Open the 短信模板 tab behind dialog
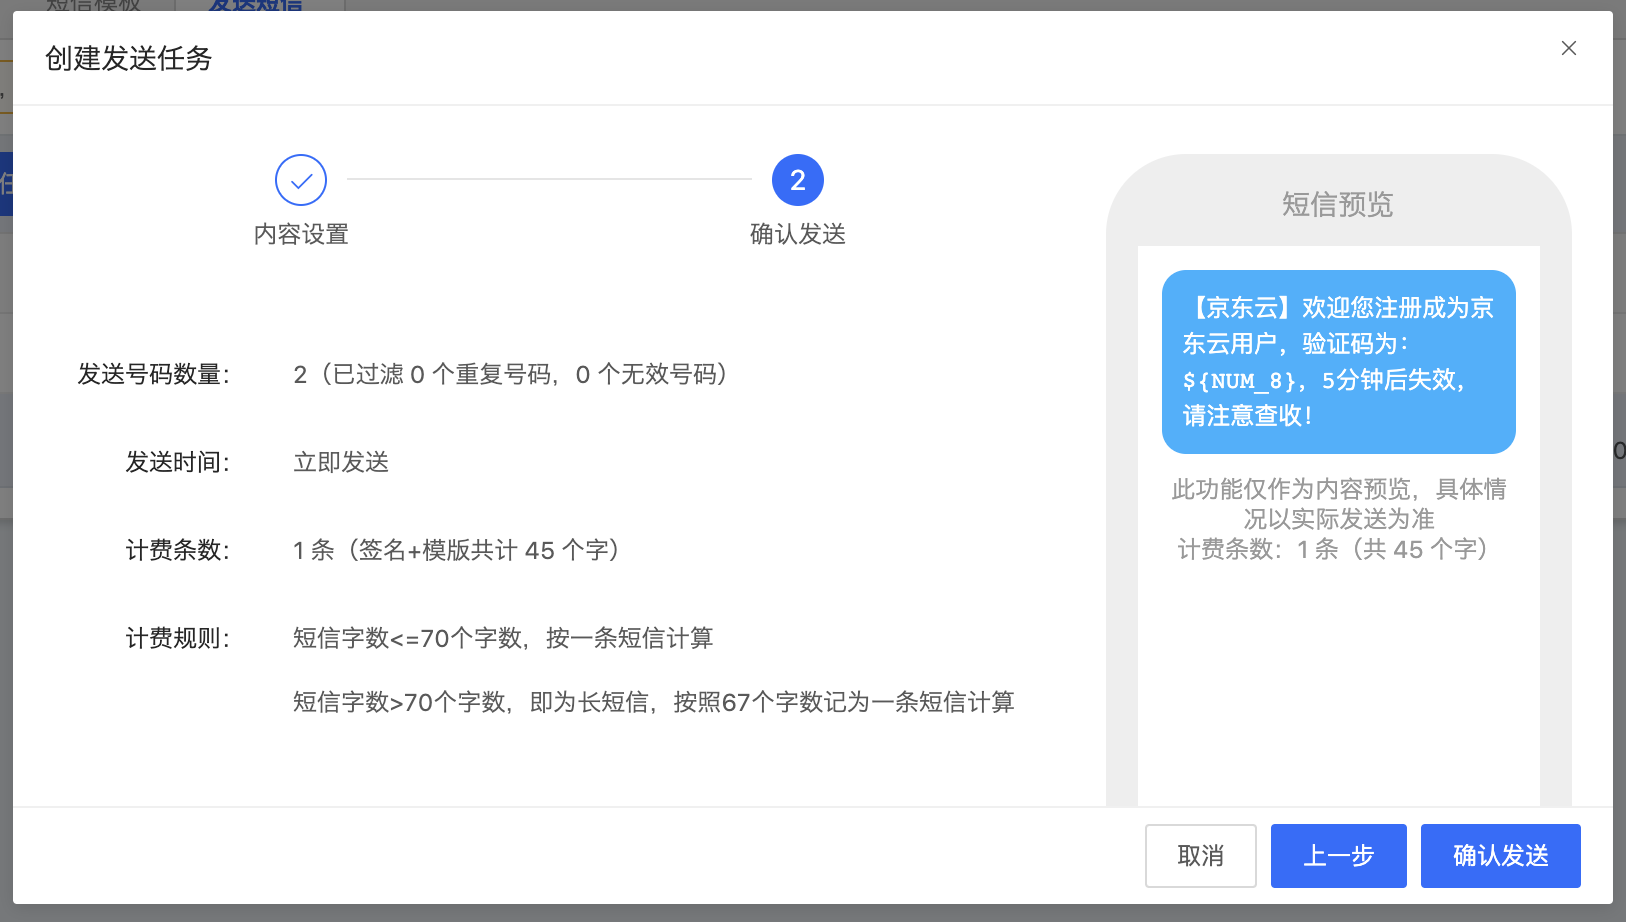Screen dimensions: 1626x922 click(94, 5)
